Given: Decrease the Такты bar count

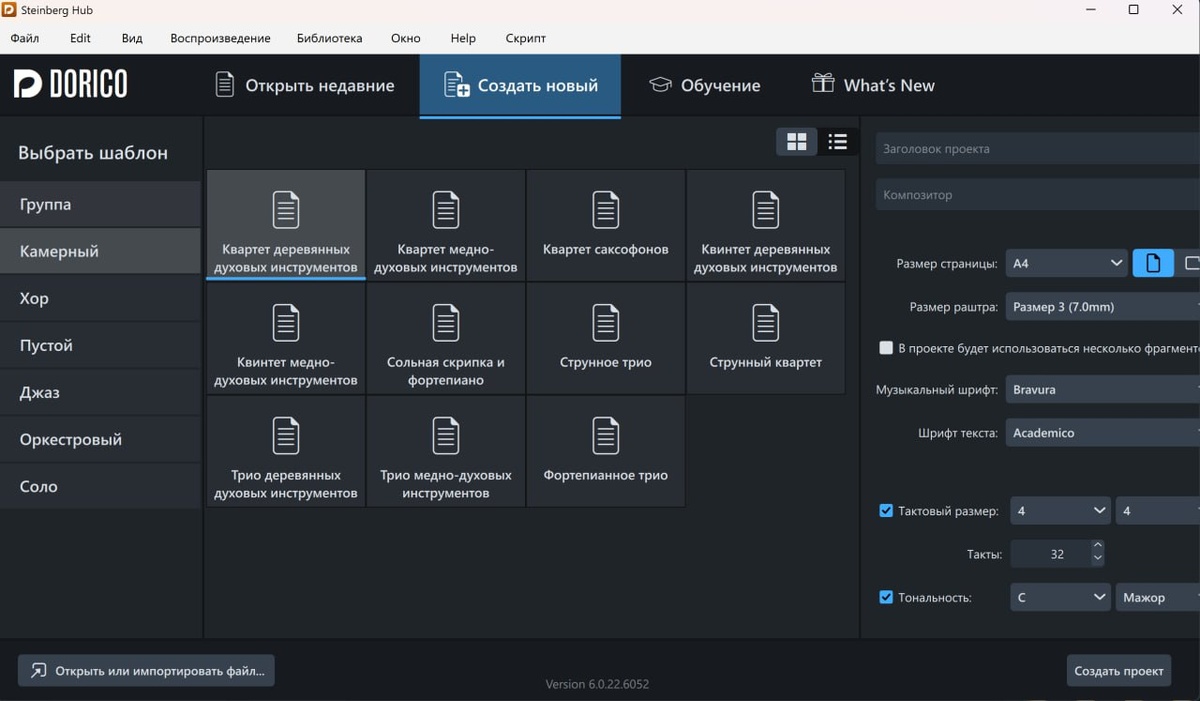Looking at the screenshot, I should pyautogui.click(x=1098, y=560).
